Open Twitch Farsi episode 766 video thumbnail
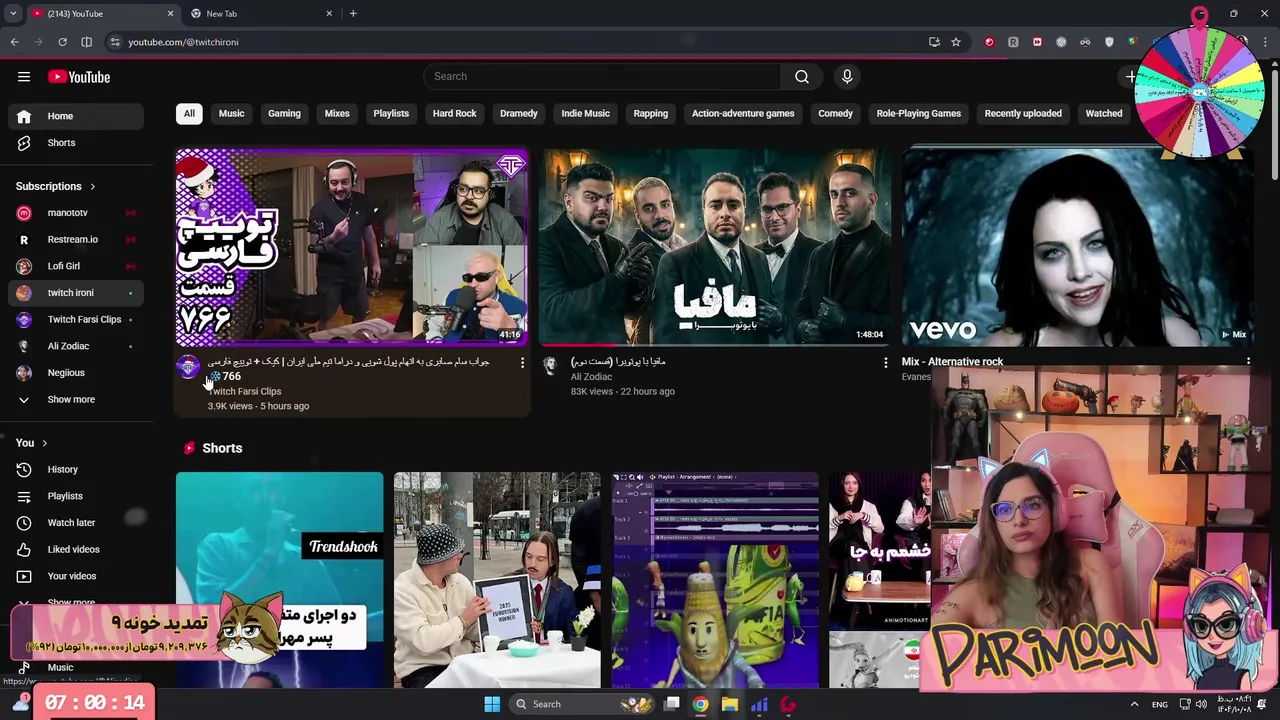 [x=351, y=247]
